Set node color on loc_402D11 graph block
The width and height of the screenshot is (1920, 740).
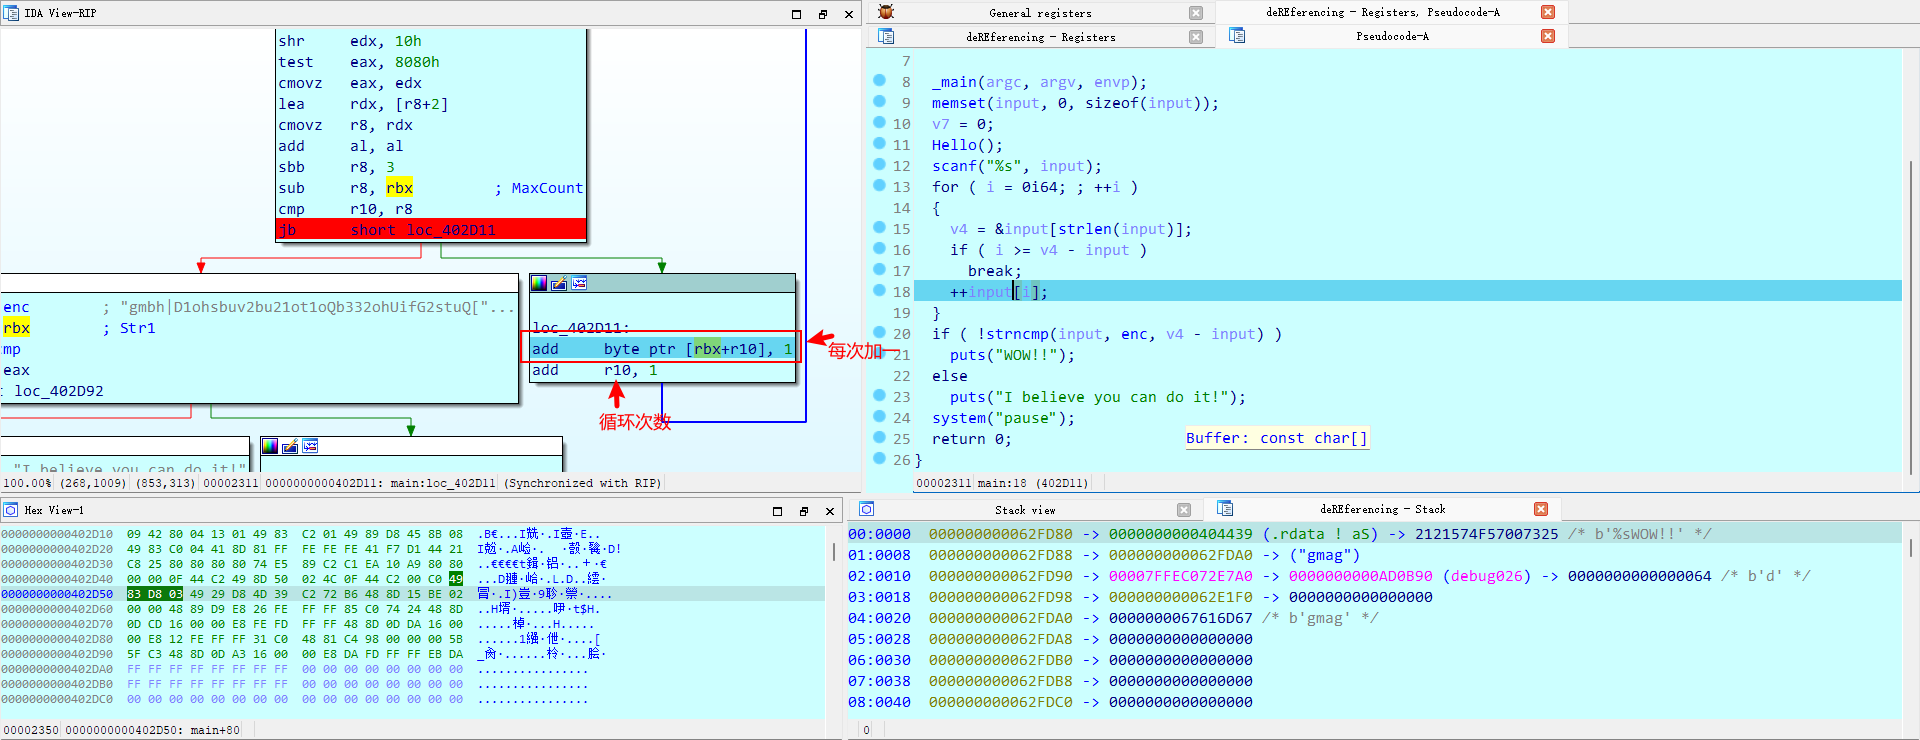click(539, 283)
